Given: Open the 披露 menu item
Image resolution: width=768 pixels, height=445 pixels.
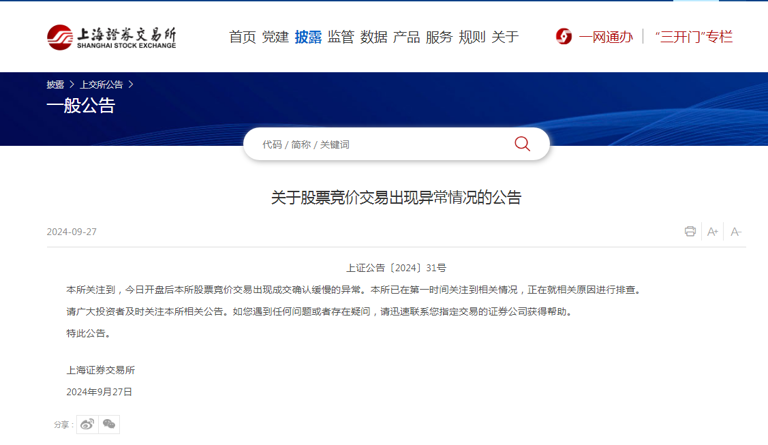Looking at the screenshot, I should [x=308, y=37].
